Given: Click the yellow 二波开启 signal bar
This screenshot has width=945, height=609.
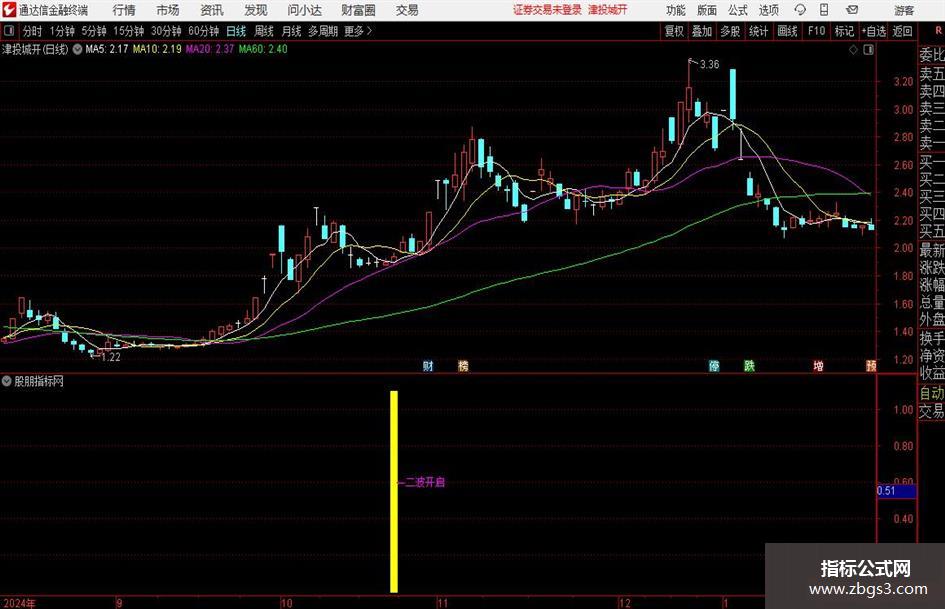Looking at the screenshot, I should (394, 491).
